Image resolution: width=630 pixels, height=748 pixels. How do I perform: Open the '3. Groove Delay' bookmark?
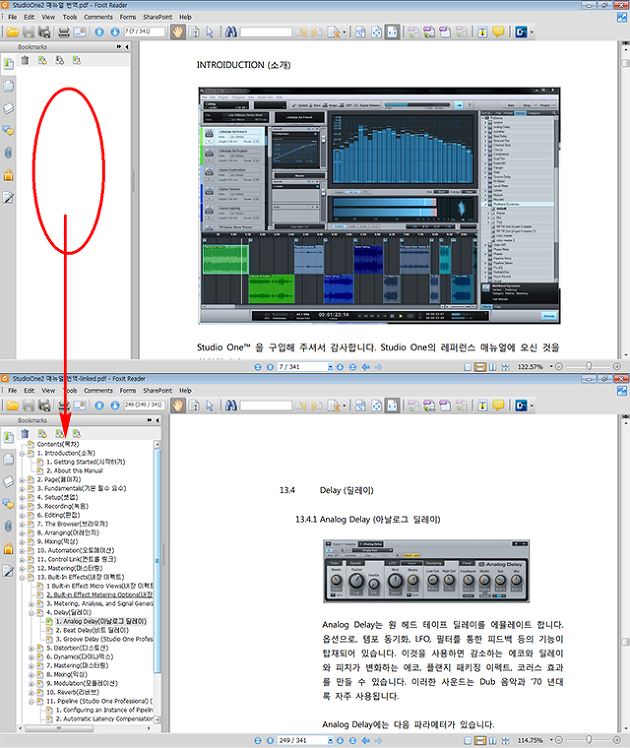click(x=104, y=639)
